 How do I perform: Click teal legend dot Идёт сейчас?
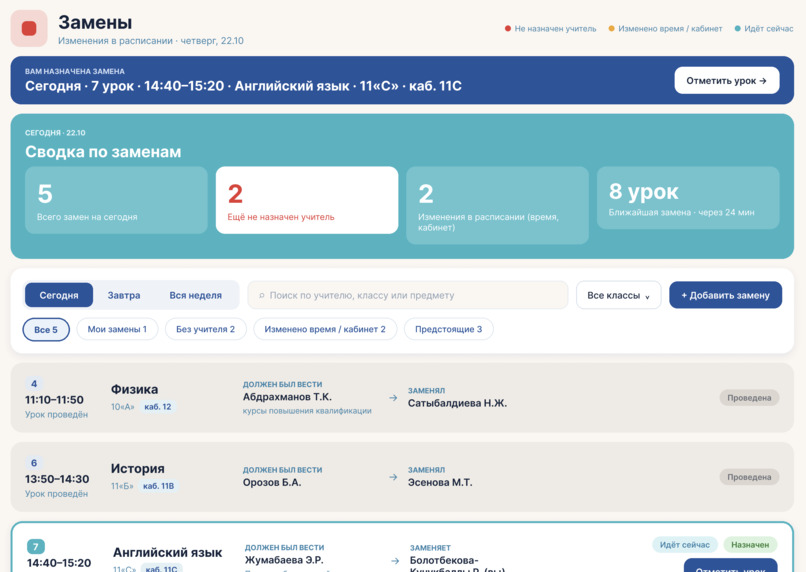[738, 29]
